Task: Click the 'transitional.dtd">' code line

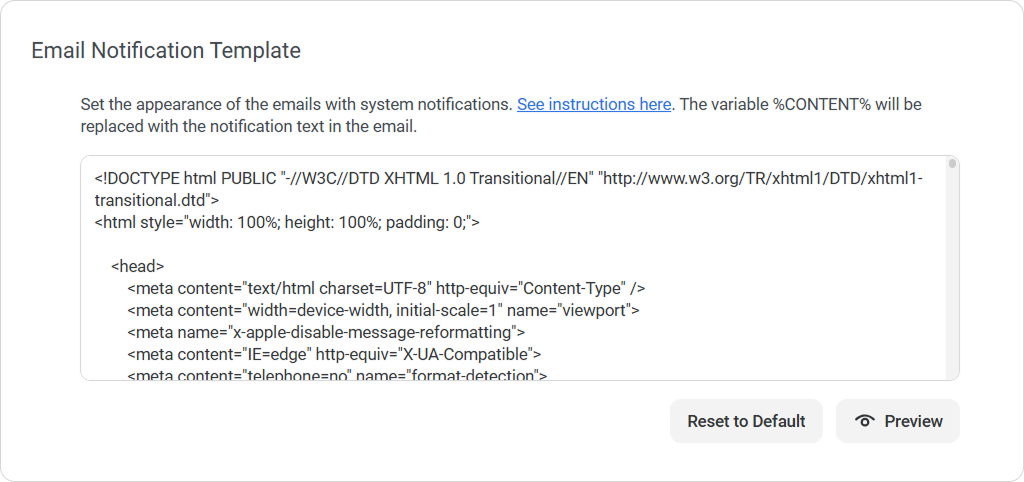Action: point(157,200)
